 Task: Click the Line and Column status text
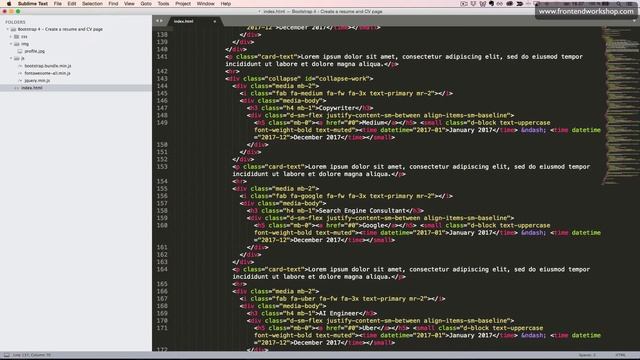(x=32, y=355)
